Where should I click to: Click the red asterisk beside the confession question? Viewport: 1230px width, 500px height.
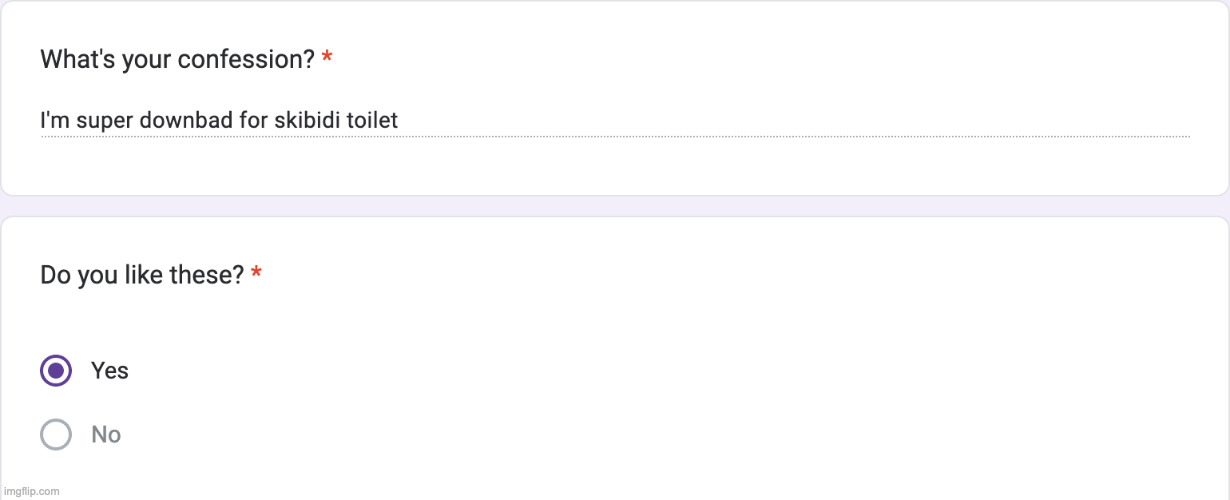327,60
